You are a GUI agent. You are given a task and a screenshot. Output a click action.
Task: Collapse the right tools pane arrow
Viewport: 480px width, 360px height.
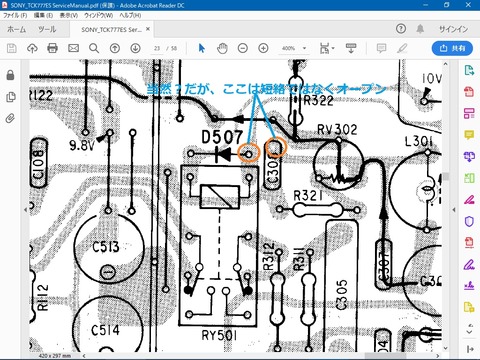pyautogui.click(x=454, y=210)
